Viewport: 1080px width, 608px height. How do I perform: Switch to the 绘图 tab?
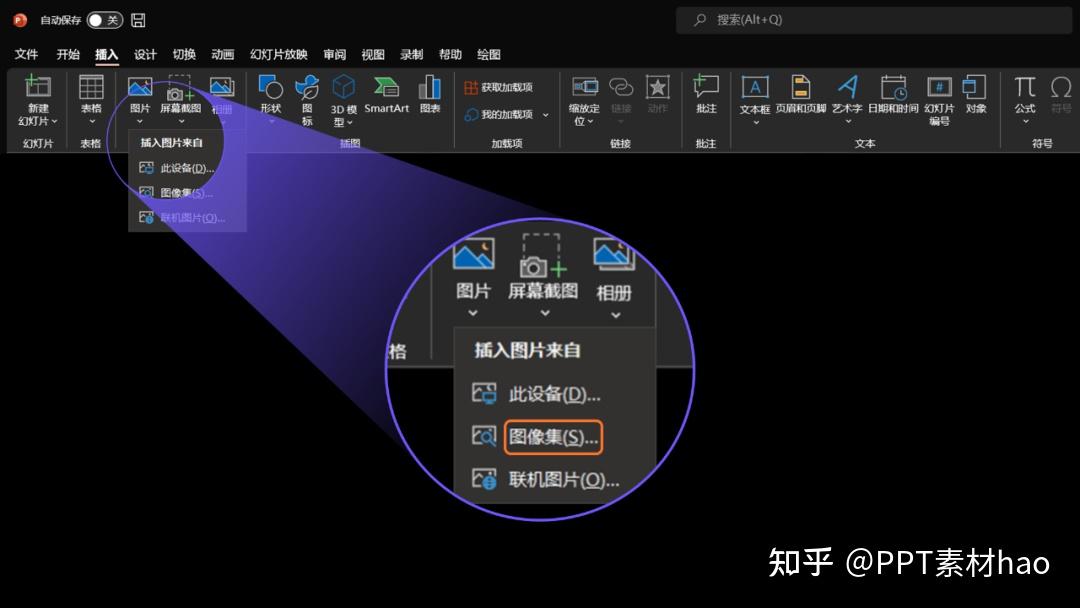[489, 54]
